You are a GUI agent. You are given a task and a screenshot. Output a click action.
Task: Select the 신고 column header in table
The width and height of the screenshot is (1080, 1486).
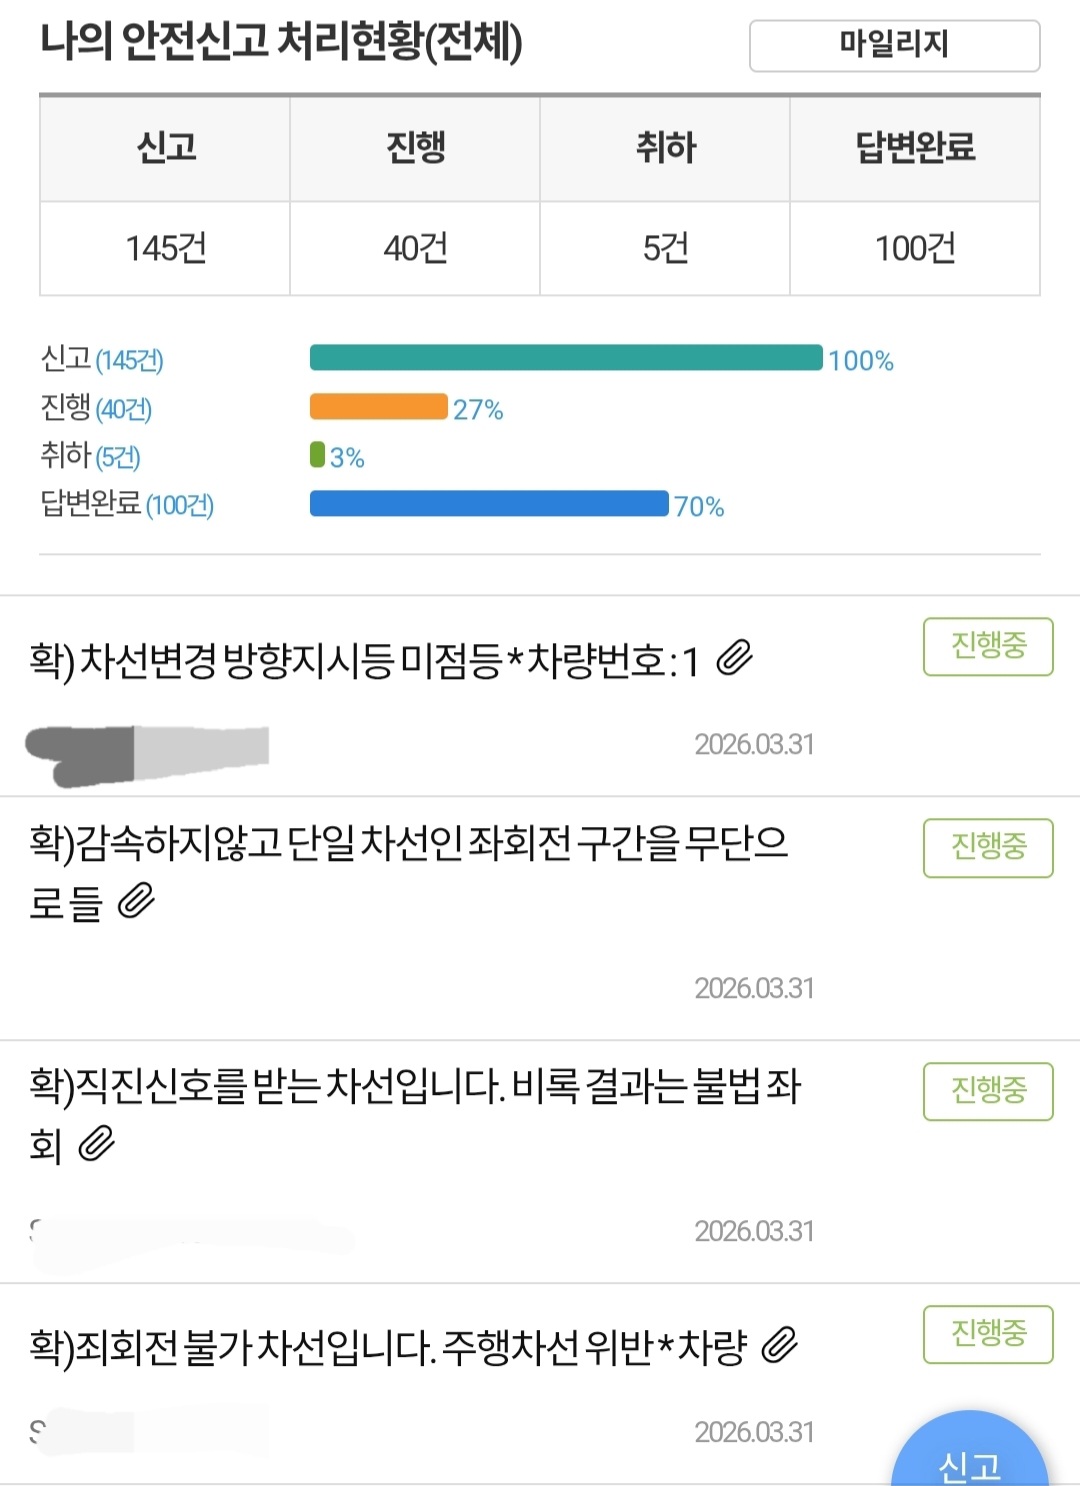[x=165, y=148]
